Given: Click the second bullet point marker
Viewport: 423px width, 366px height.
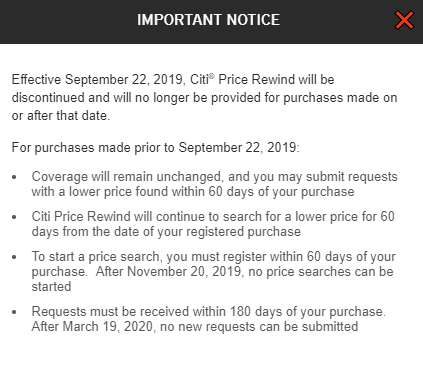Looking at the screenshot, I should point(14,217).
